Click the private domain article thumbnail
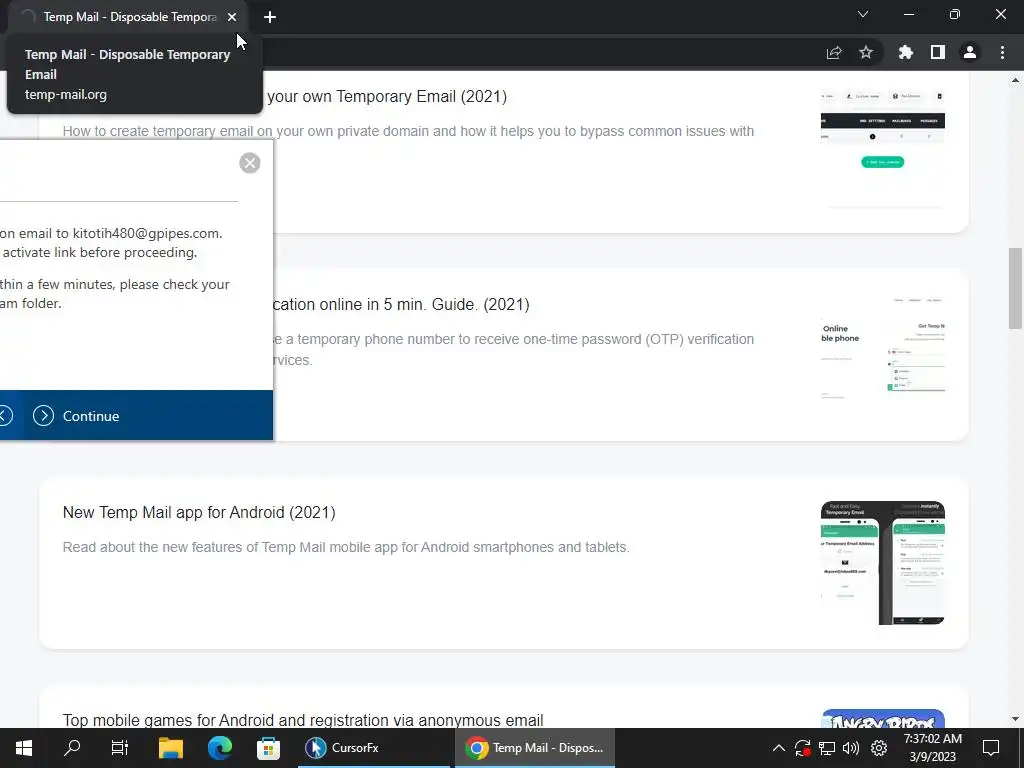The image size is (1024, 768). [882, 149]
